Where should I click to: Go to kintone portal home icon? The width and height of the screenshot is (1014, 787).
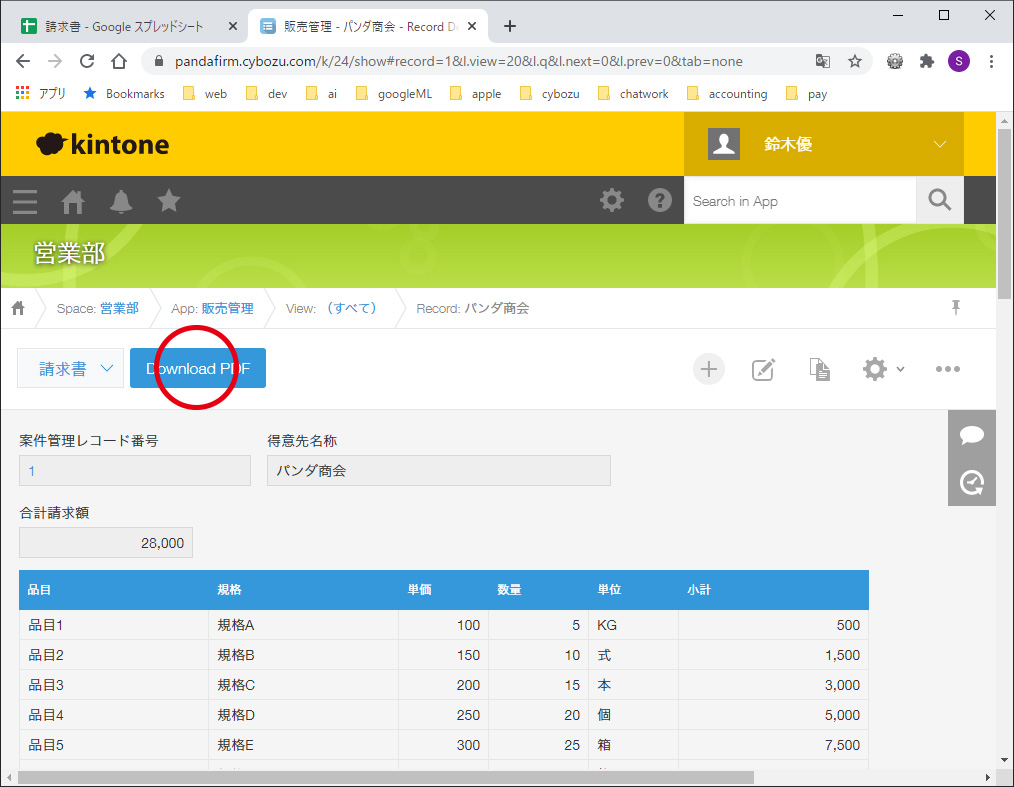pos(73,201)
